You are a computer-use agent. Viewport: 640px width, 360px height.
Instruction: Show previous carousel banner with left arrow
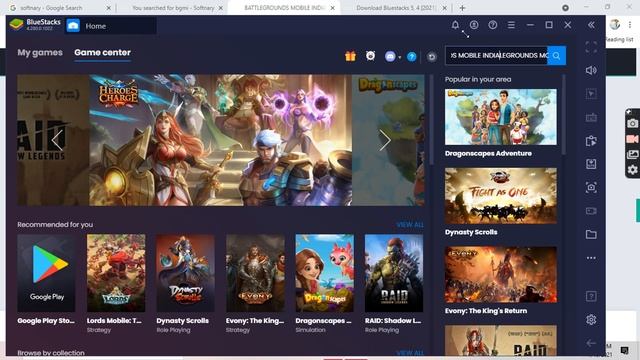click(x=57, y=140)
